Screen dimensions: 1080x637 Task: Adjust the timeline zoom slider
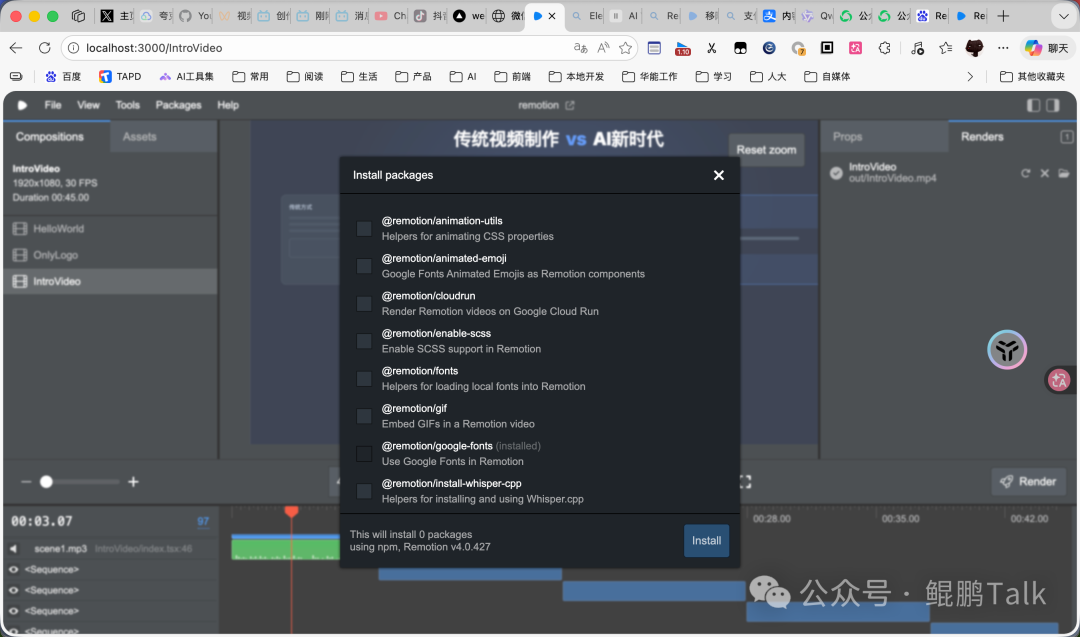click(46, 481)
